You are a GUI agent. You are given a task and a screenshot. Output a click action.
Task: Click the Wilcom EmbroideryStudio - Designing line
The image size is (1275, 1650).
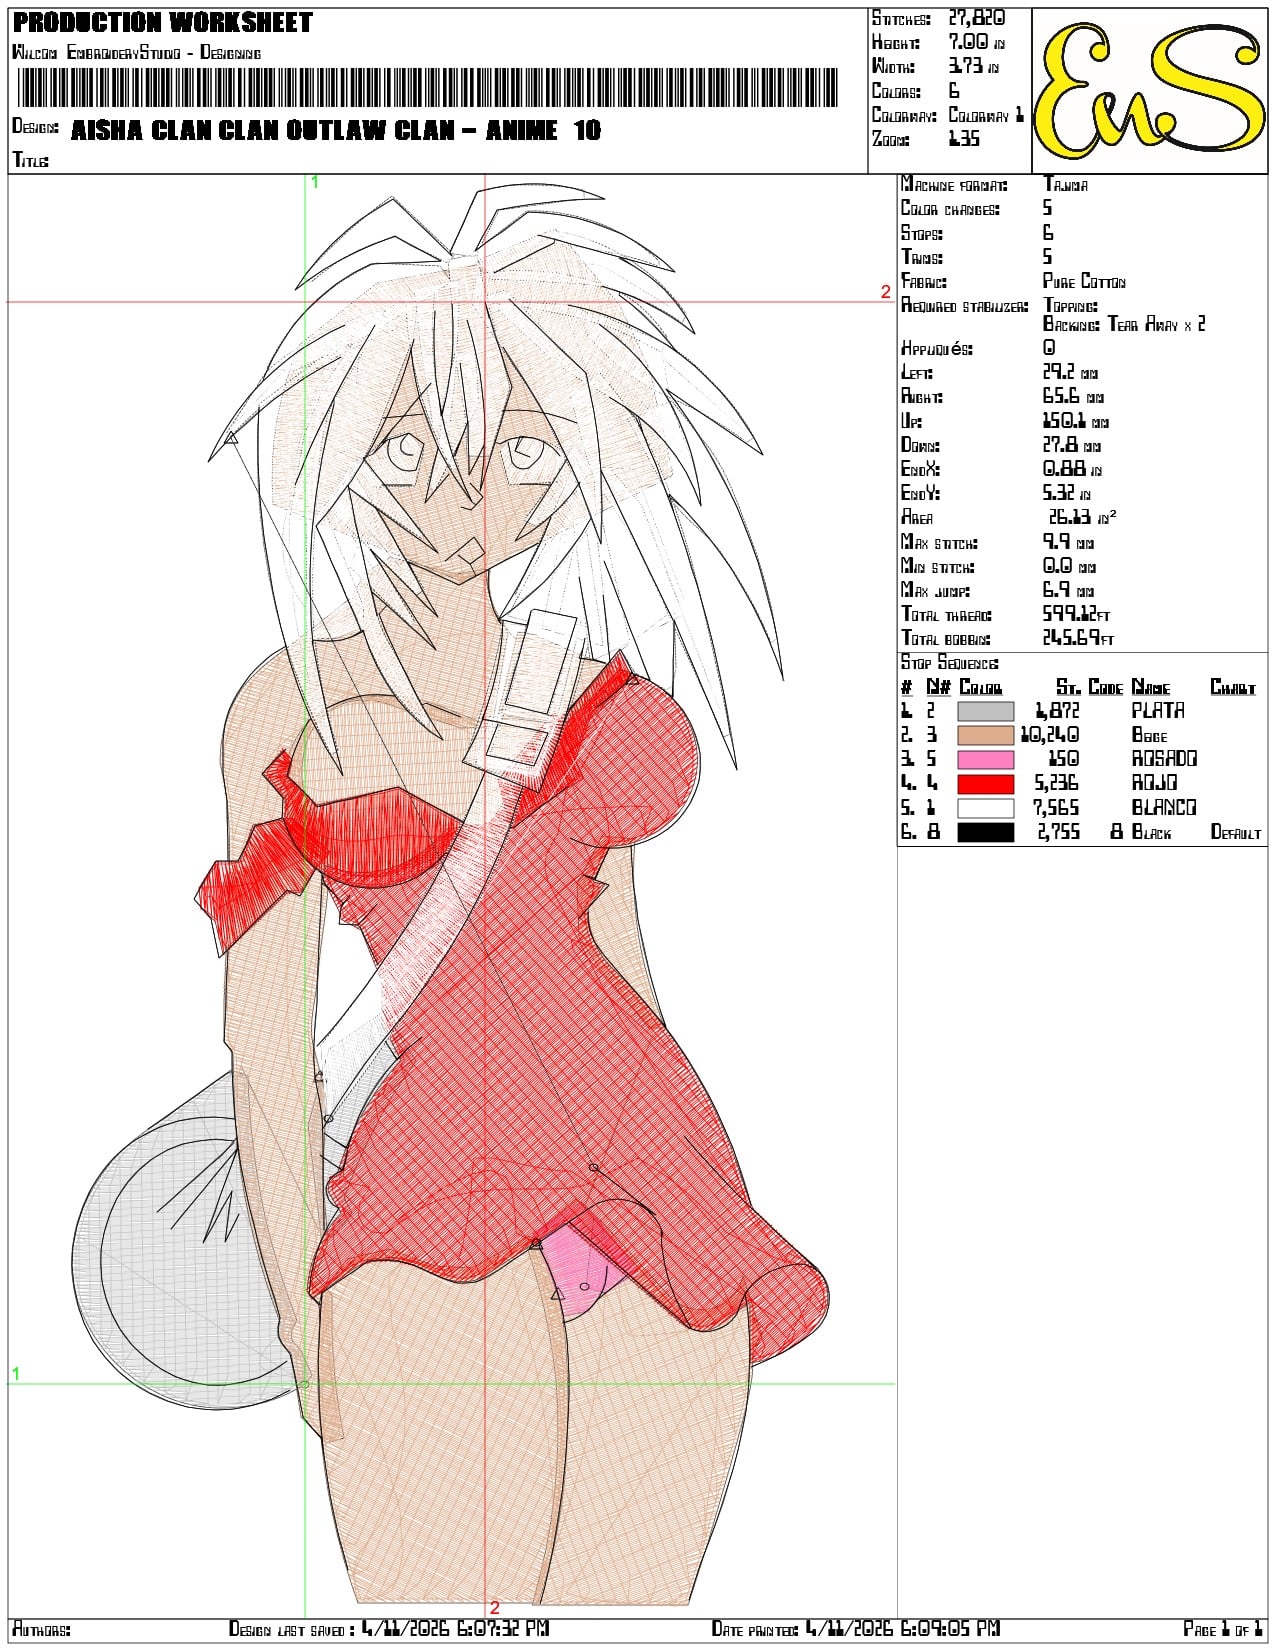[x=136, y=52]
